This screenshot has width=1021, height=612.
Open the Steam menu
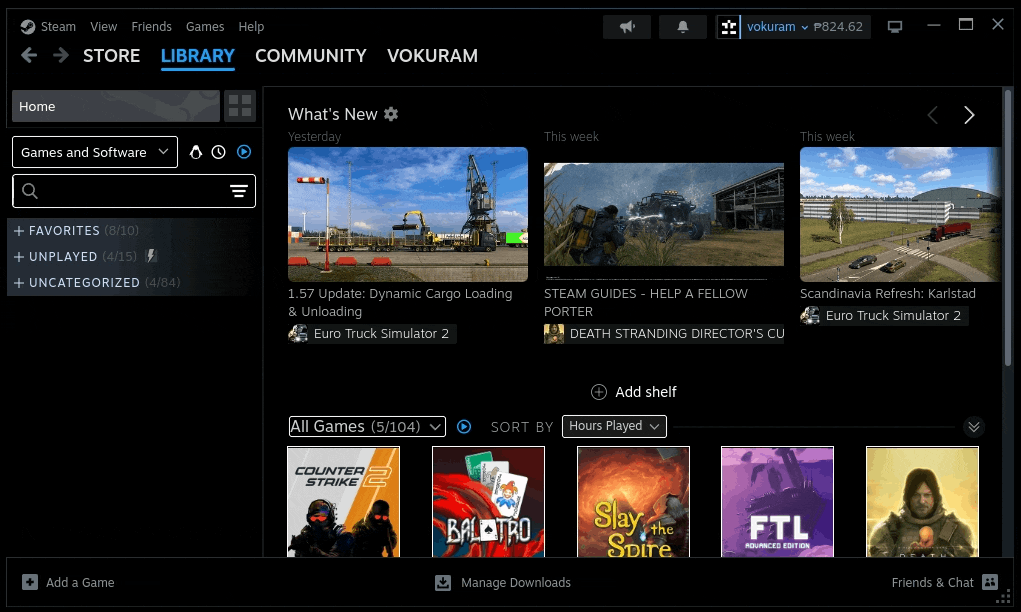pyautogui.click(x=58, y=27)
